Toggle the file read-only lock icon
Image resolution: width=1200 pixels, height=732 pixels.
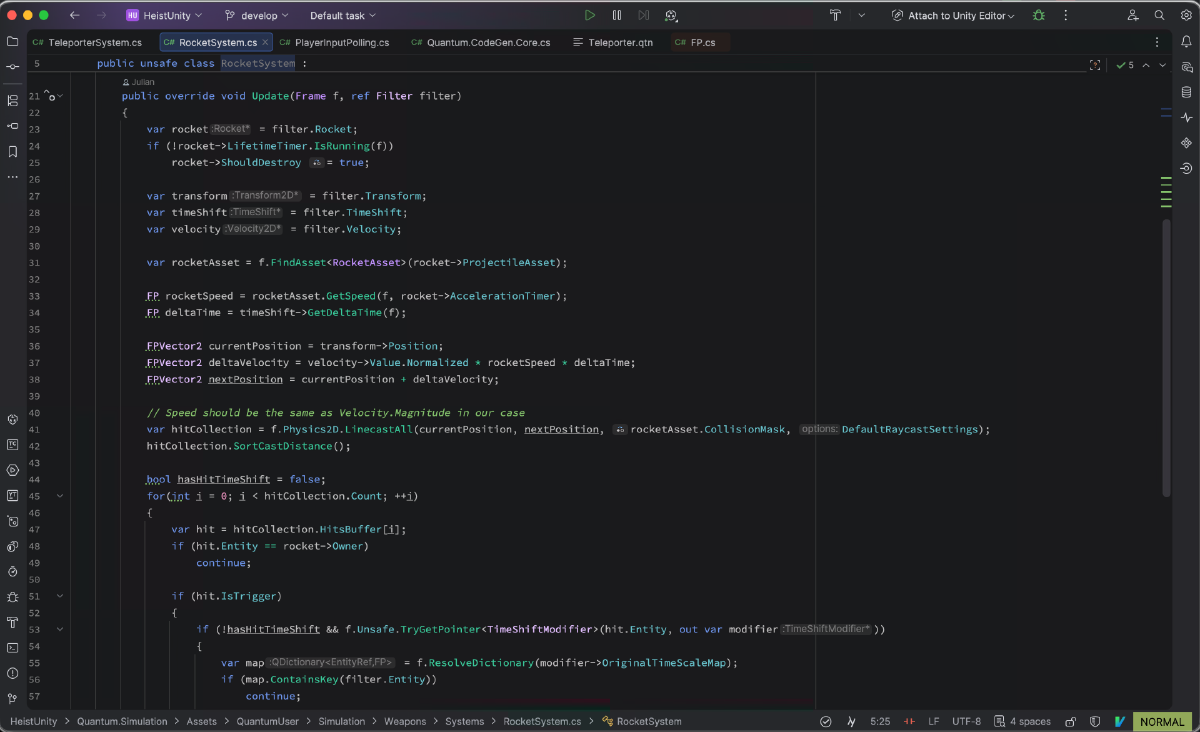[1070, 721]
